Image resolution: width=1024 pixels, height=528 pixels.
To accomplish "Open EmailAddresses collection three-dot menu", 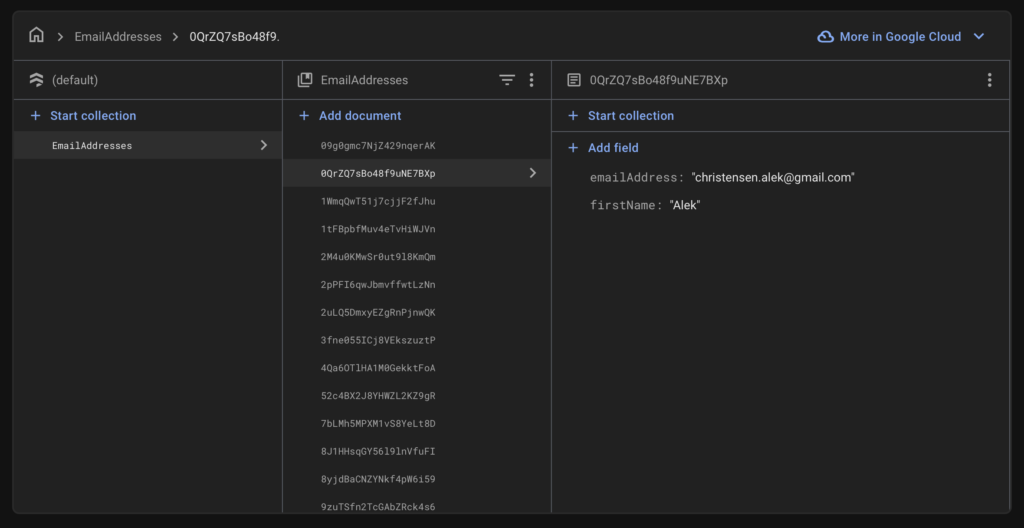I will coord(531,80).
